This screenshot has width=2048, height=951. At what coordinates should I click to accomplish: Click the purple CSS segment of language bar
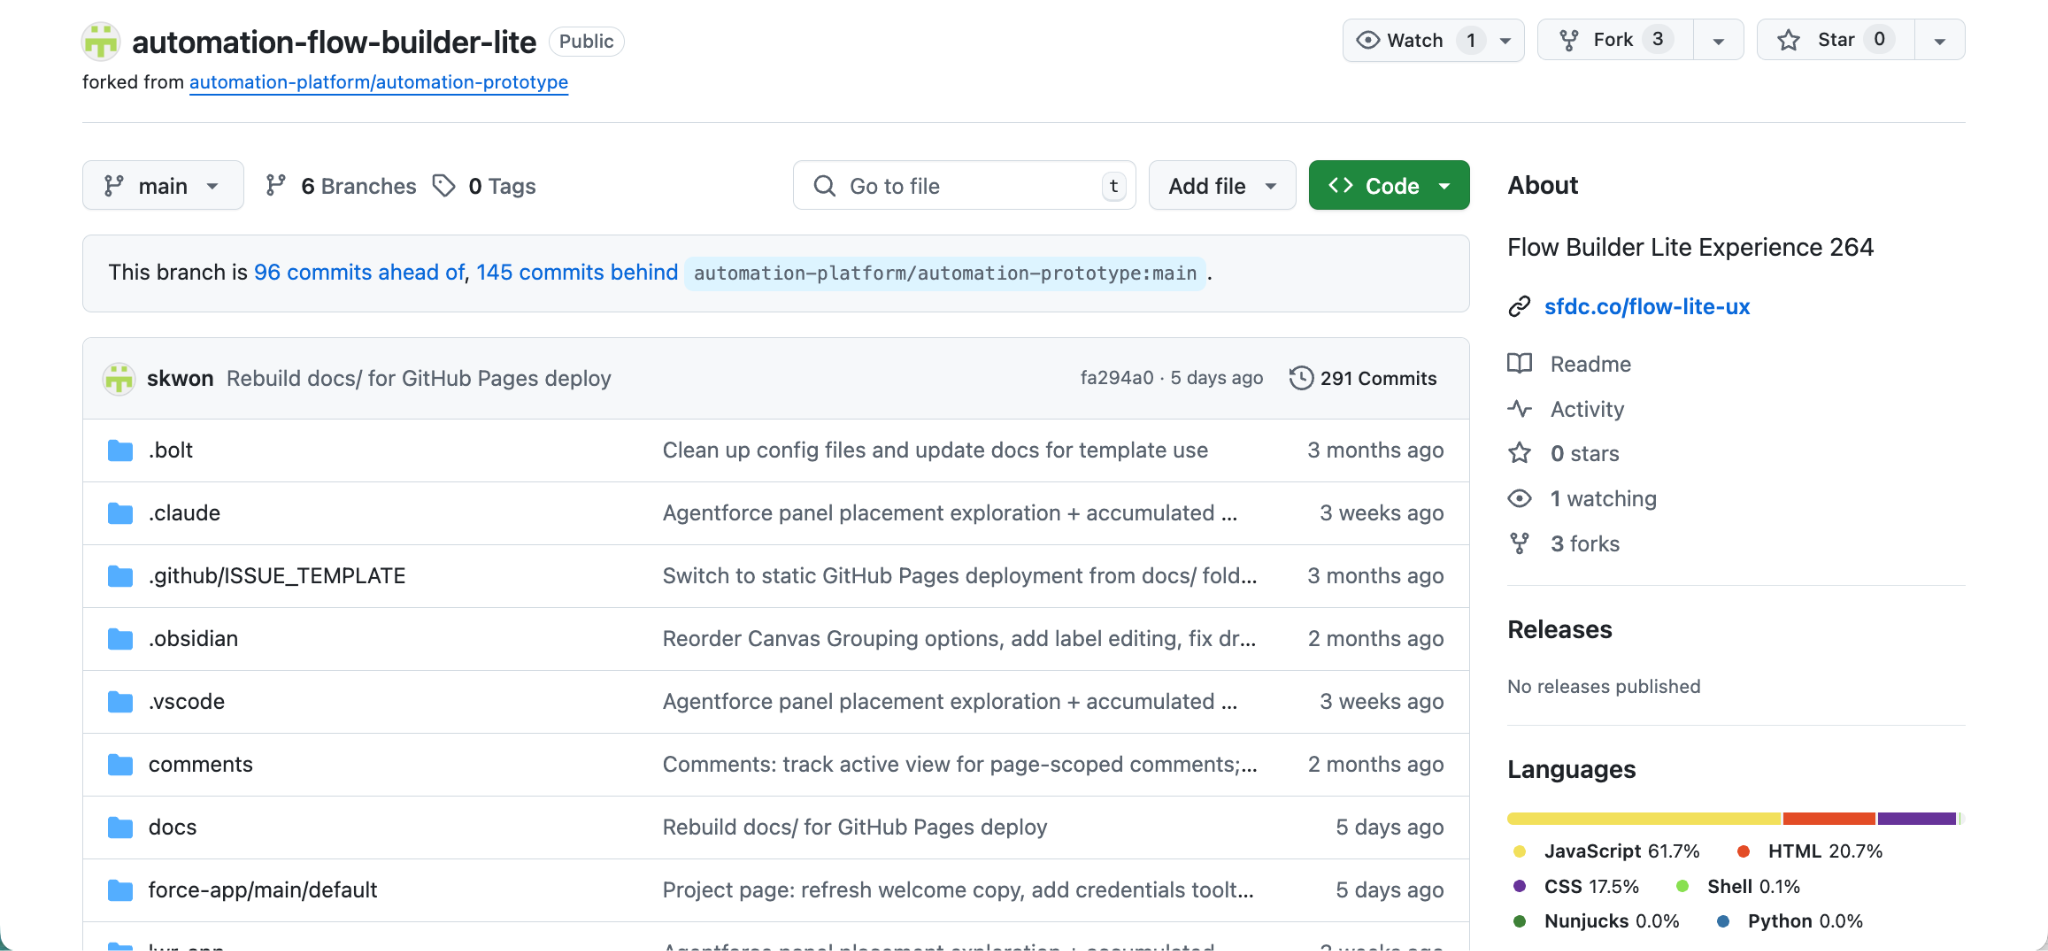pyautogui.click(x=1917, y=819)
